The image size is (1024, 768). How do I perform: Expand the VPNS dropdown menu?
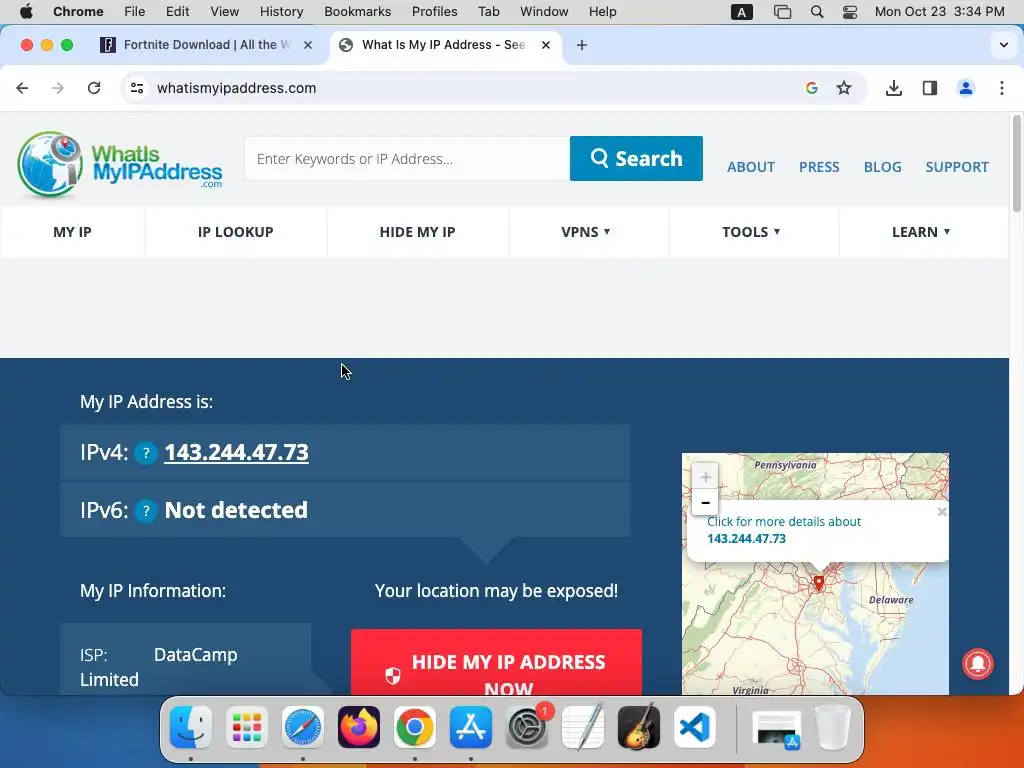[x=586, y=232]
